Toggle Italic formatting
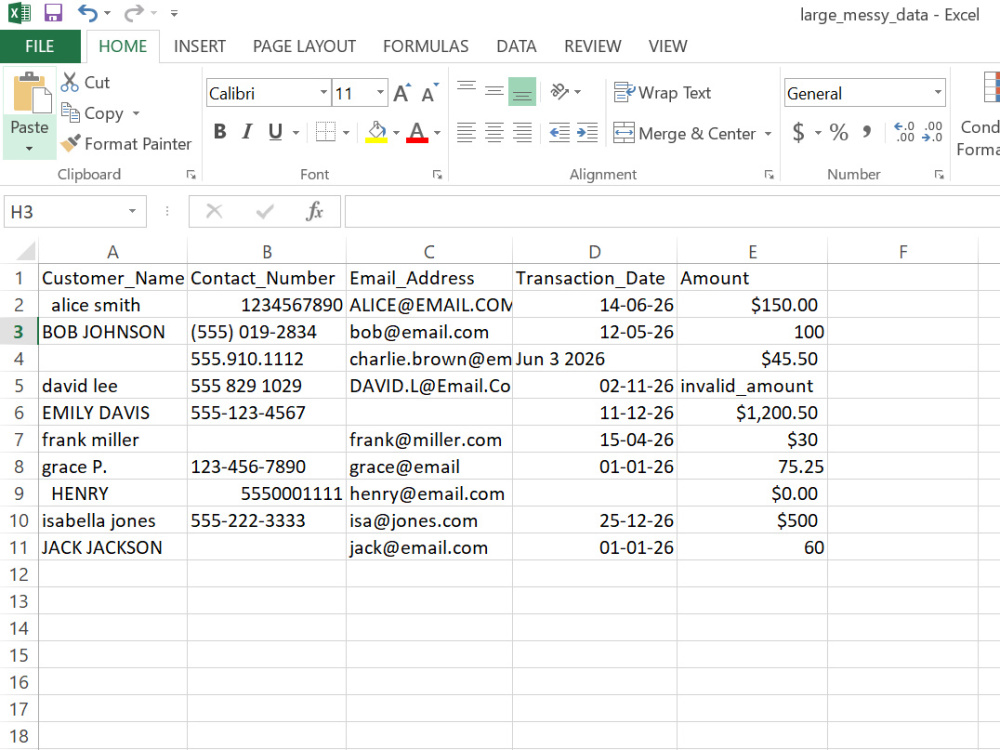Viewport: 1000px width, 750px height. pyautogui.click(x=247, y=132)
